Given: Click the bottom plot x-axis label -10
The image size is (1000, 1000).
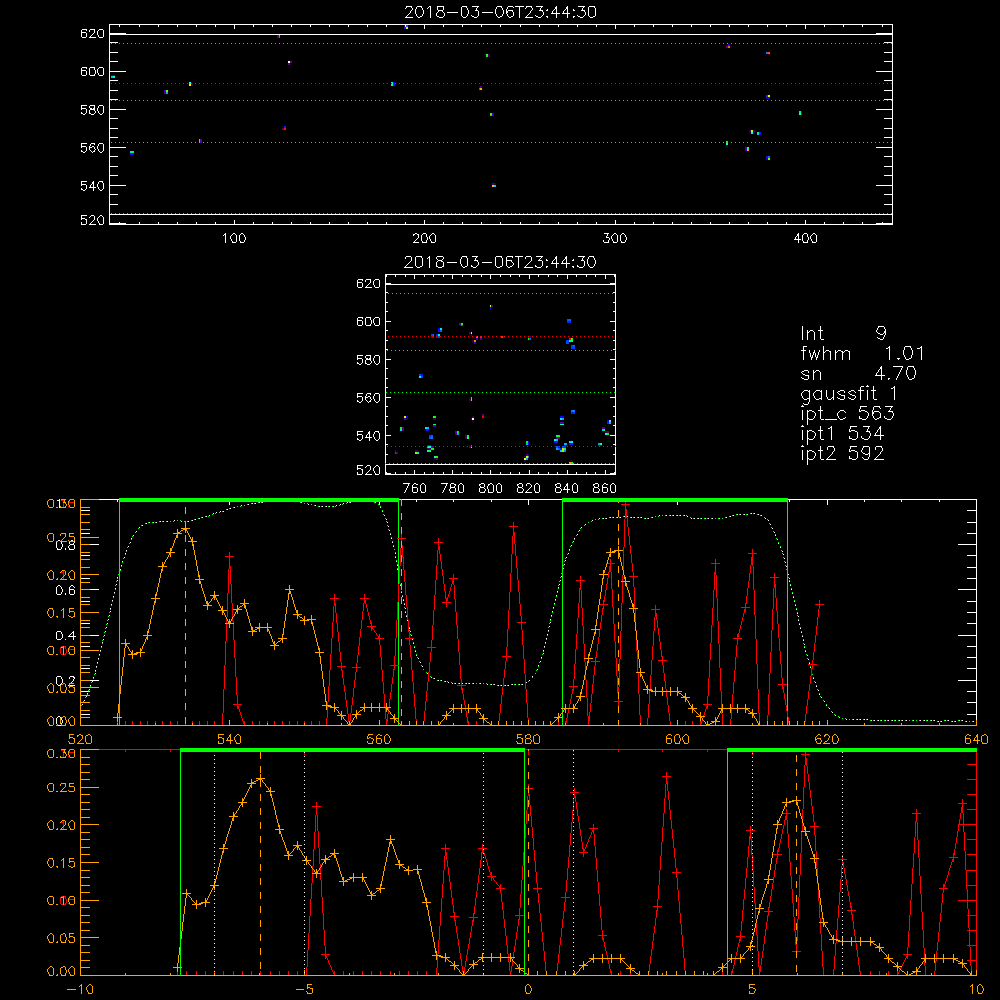Looking at the screenshot, I should click(x=80, y=989).
